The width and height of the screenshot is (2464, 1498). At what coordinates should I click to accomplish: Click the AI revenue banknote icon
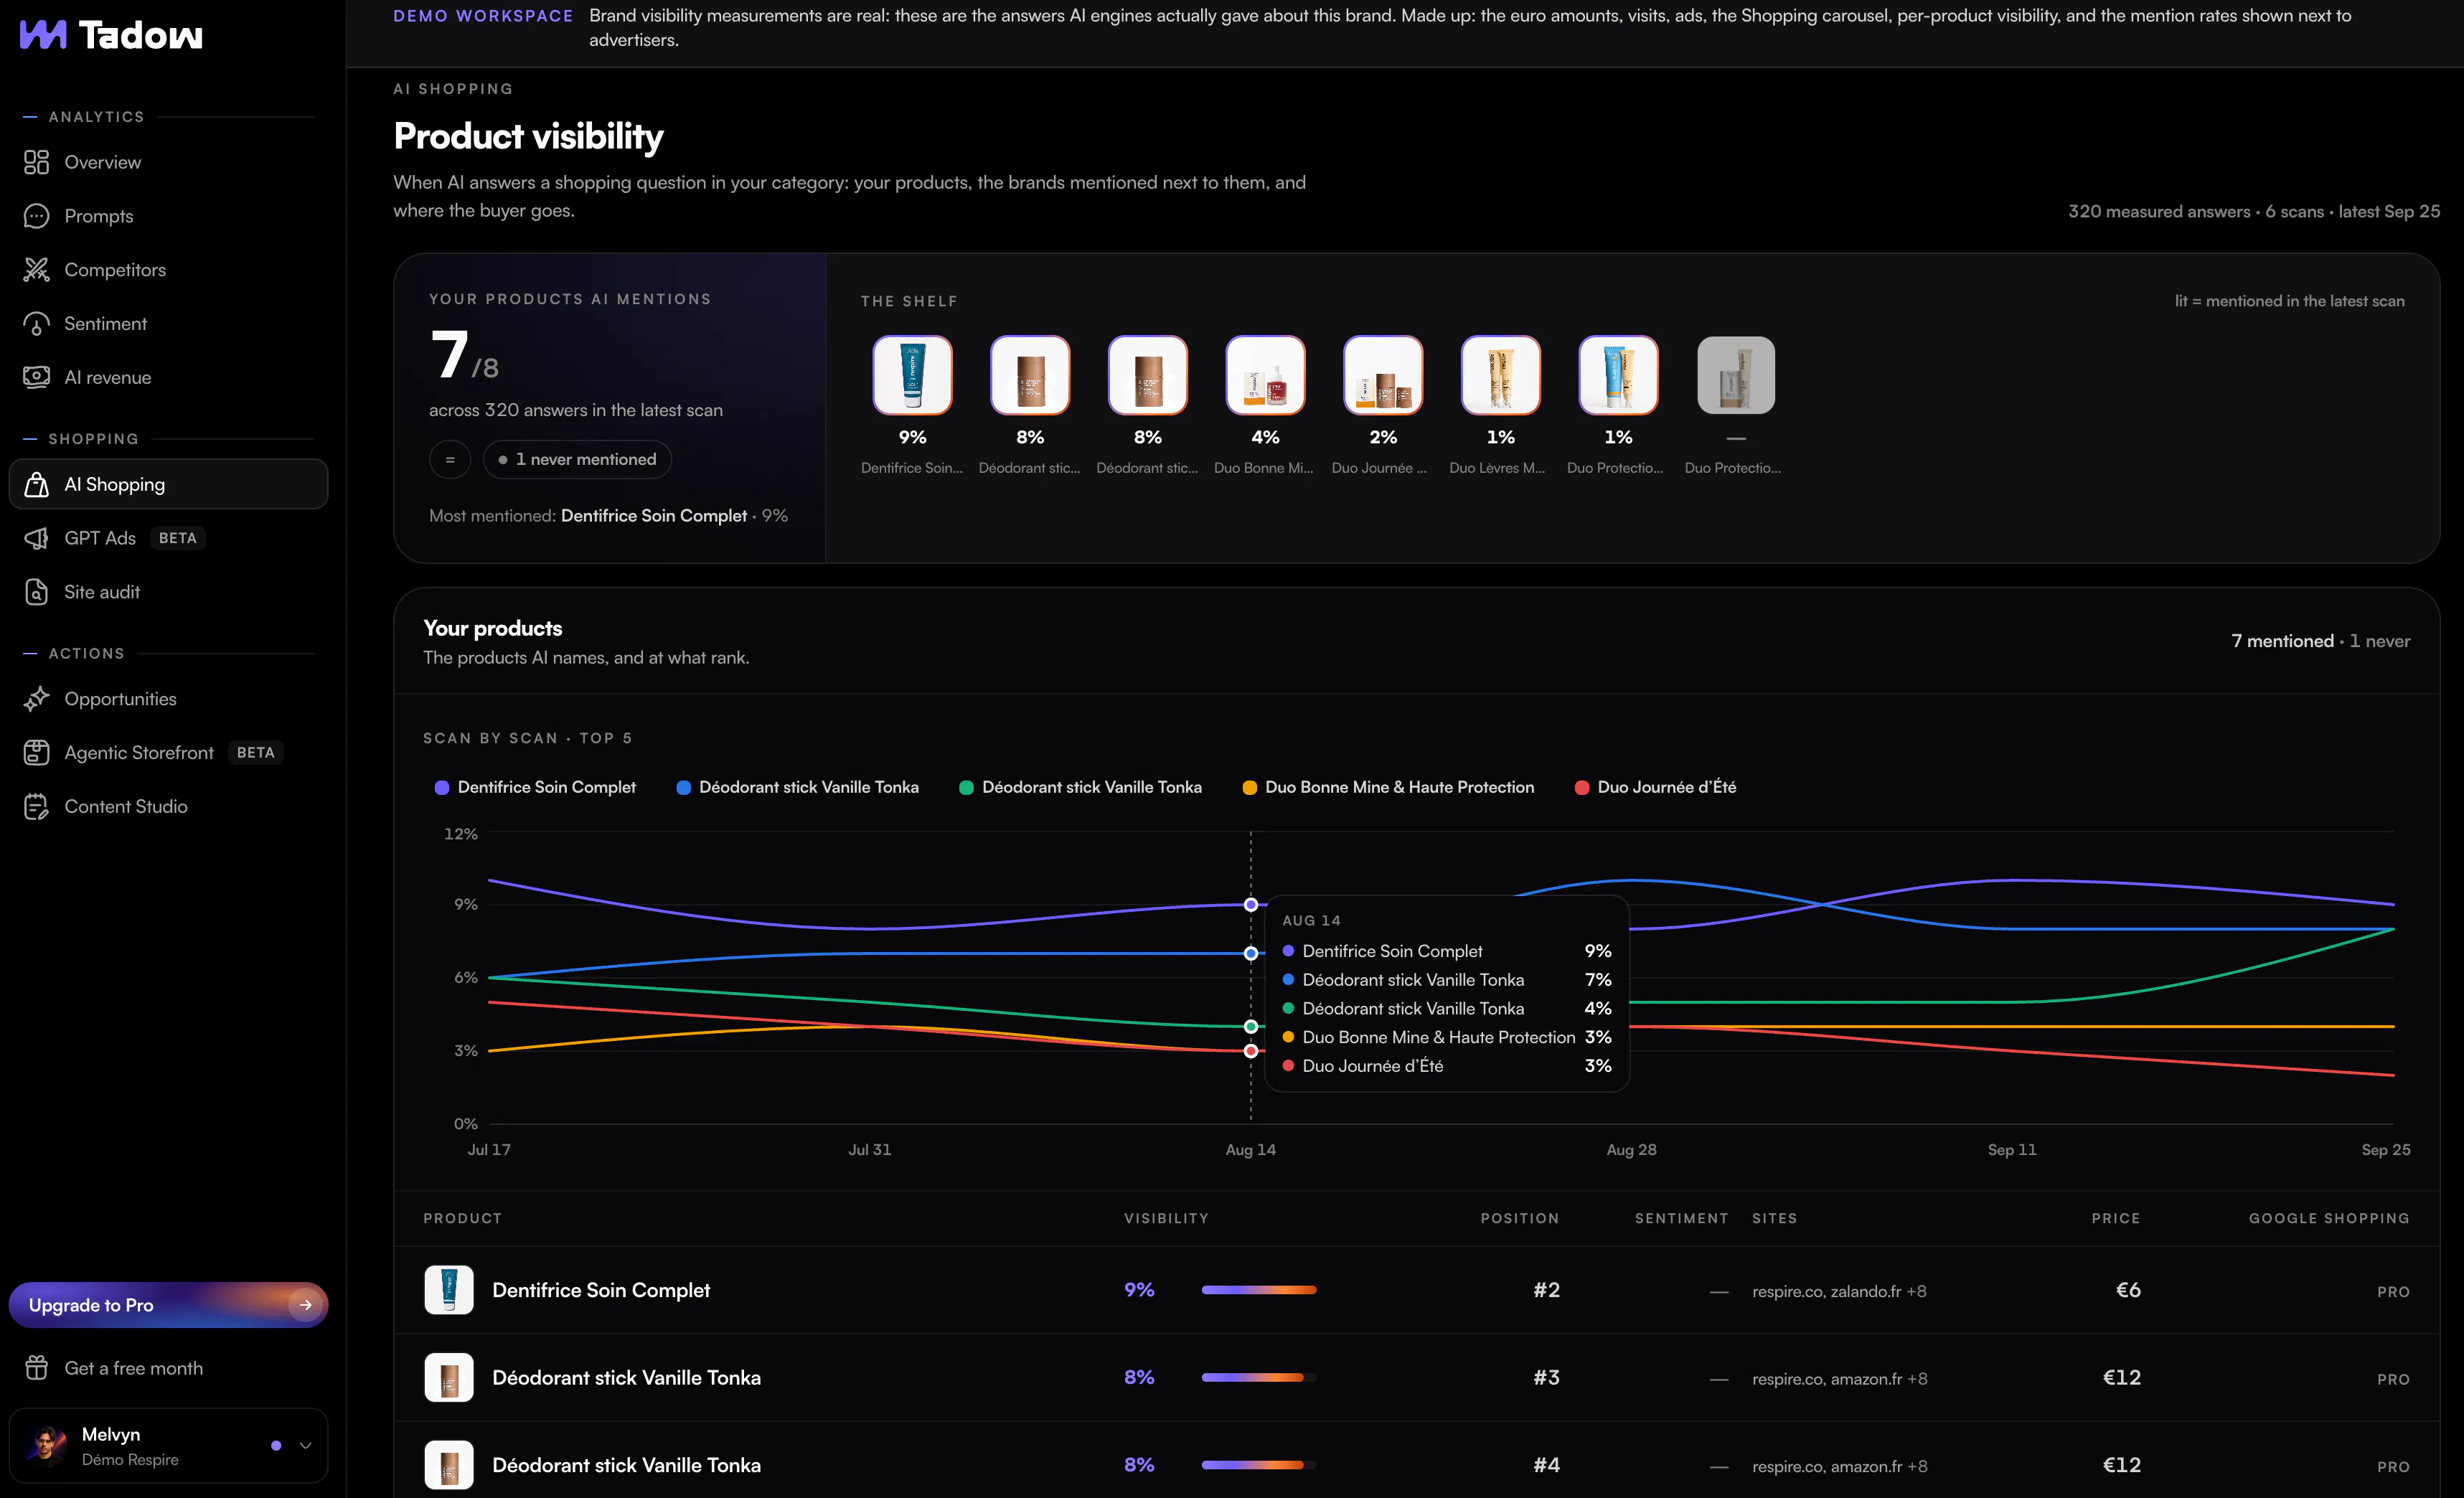click(36, 377)
